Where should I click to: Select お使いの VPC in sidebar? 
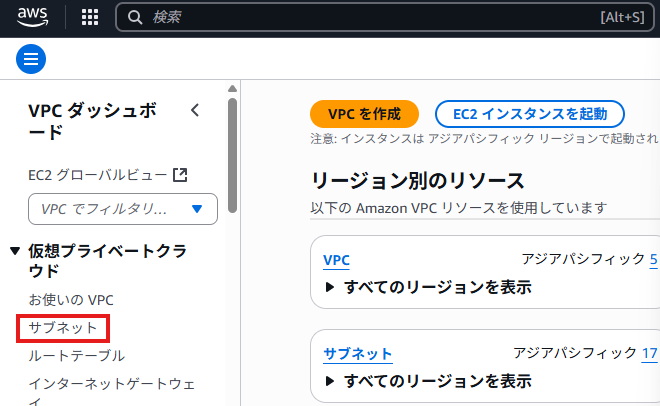click(x=71, y=300)
